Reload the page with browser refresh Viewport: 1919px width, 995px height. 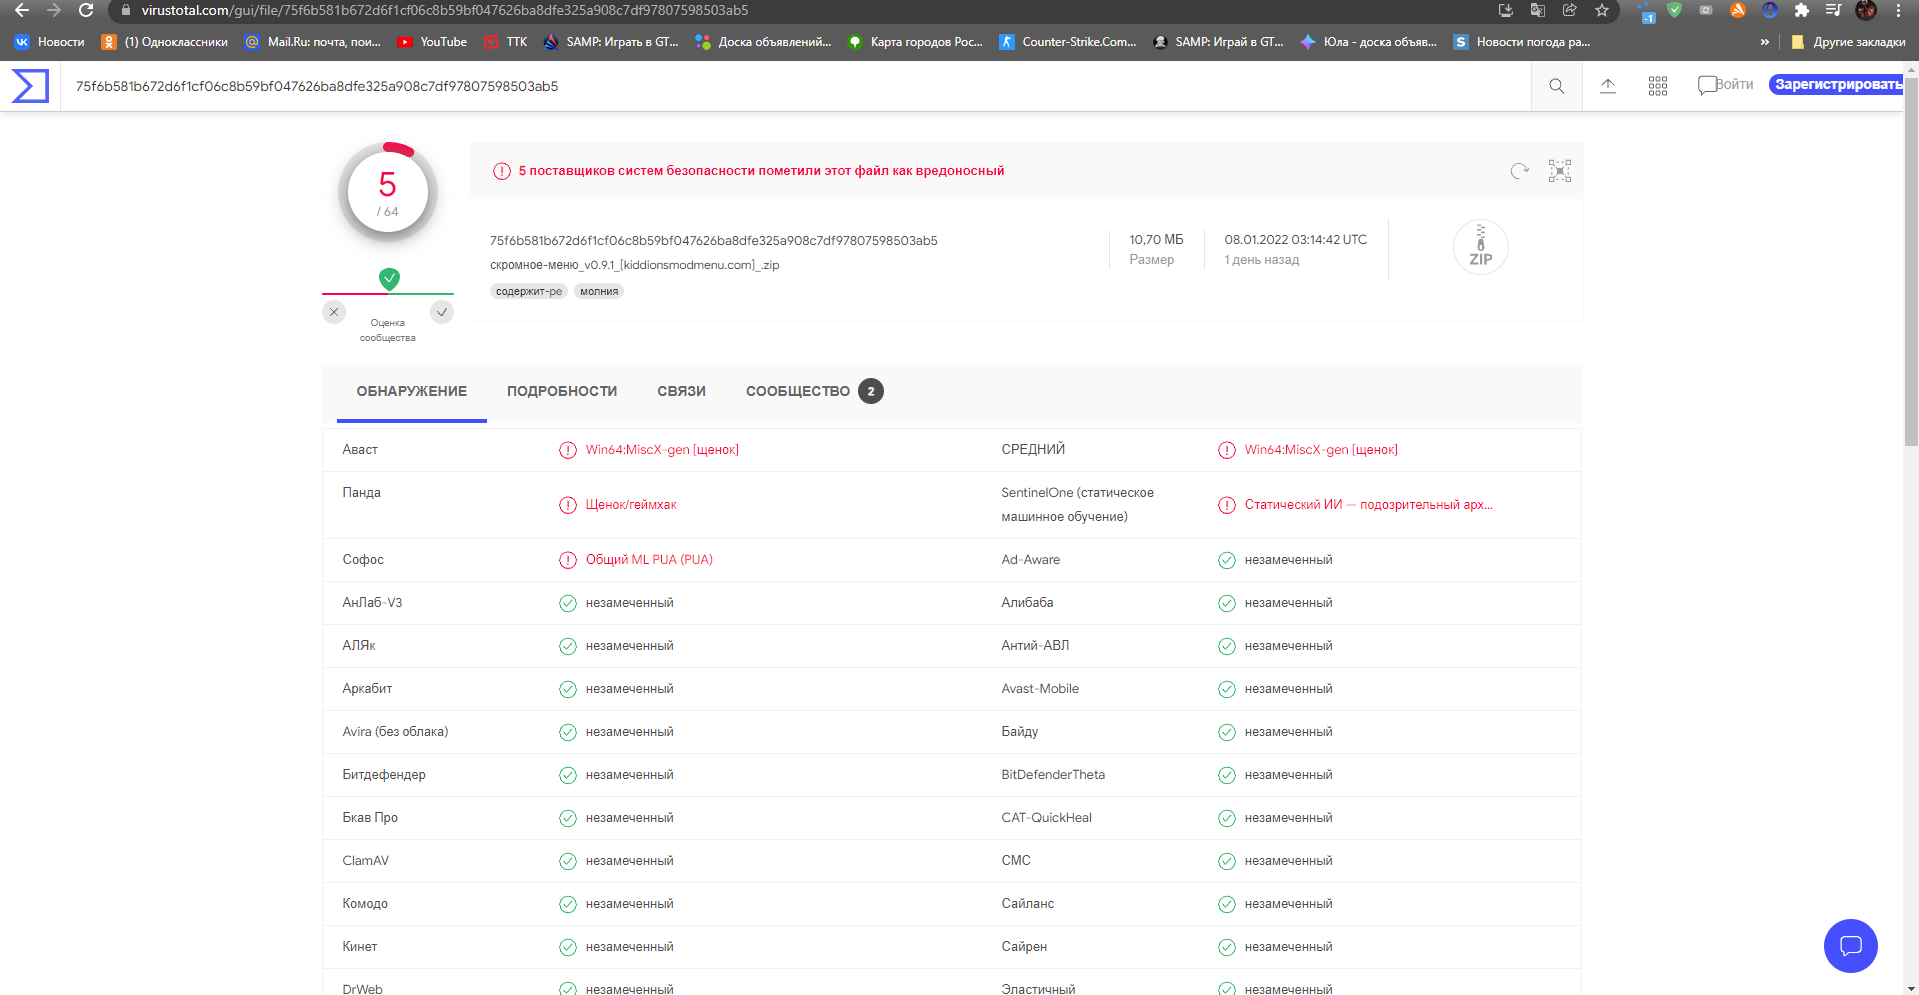[86, 10]
